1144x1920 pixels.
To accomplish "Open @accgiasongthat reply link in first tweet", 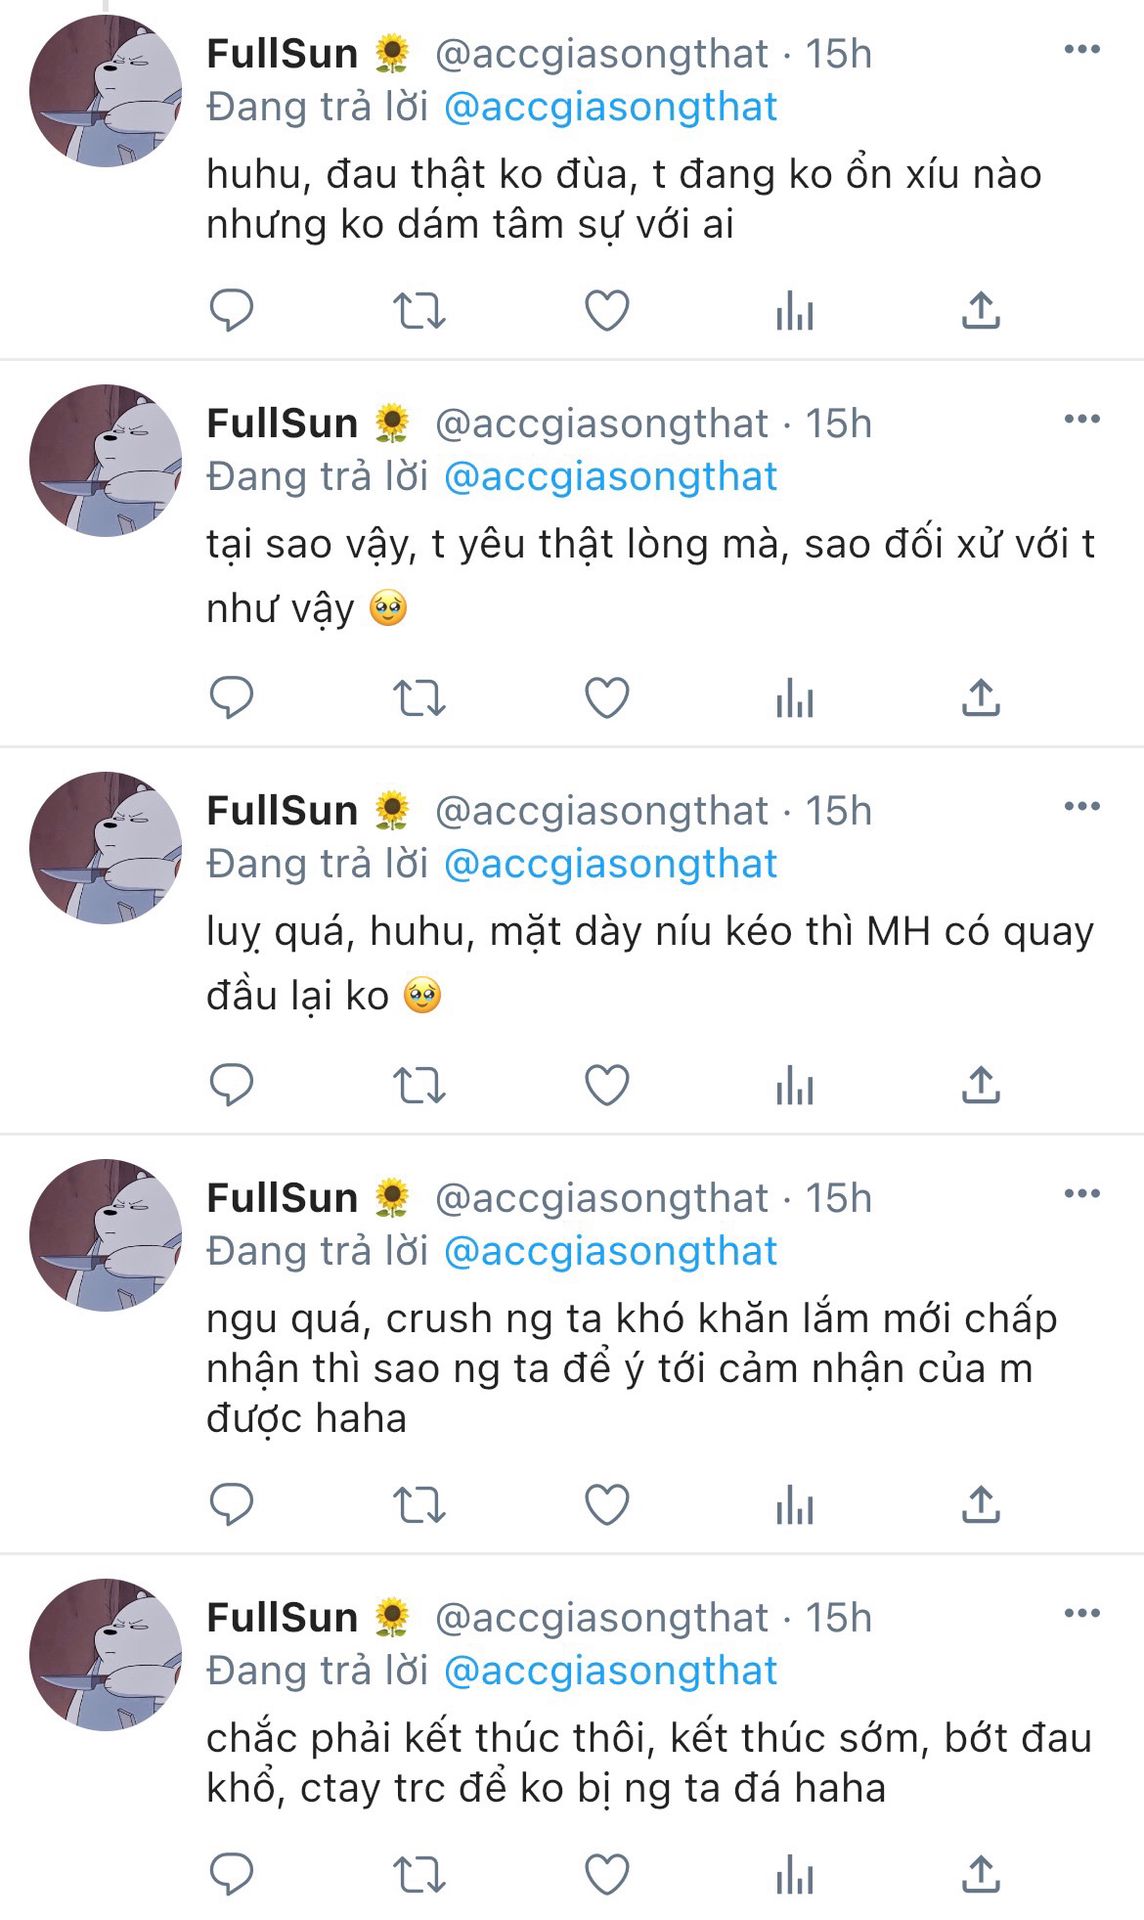I will pyautogui.click(x=610, y=107).
